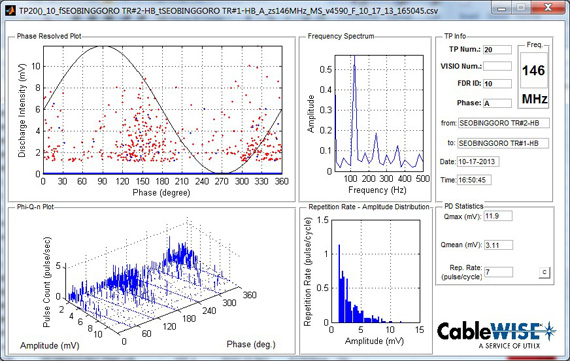This screenshot has height=361, width=570.
Task: Click the 'Phase Resolved Plot' panel title
Action: coord(49,36)
